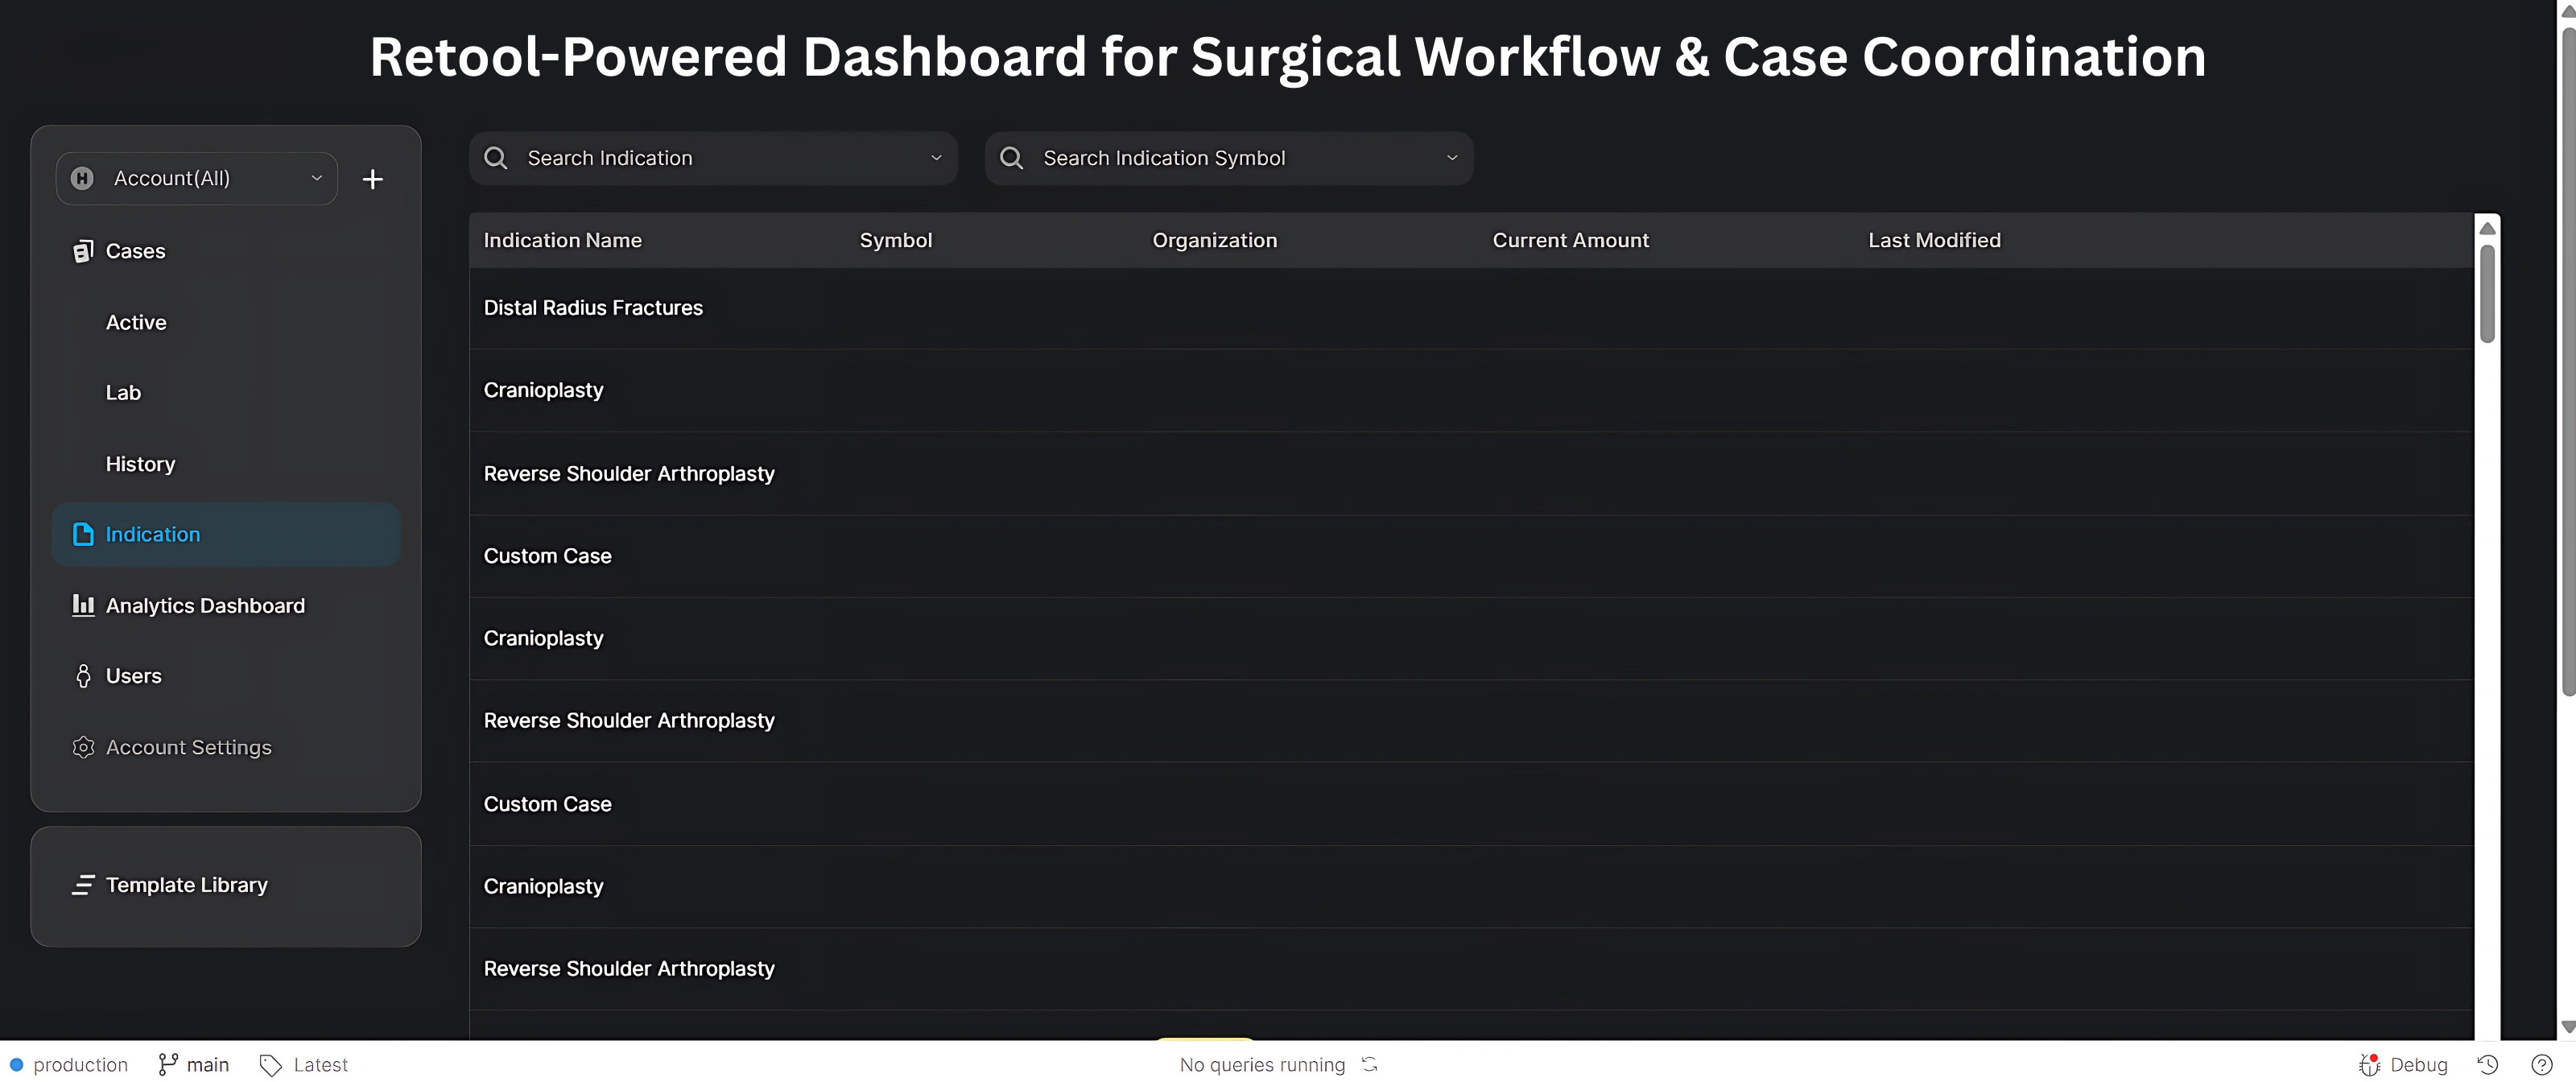Click the help question mark icon

click(x=2541, y=1065)
